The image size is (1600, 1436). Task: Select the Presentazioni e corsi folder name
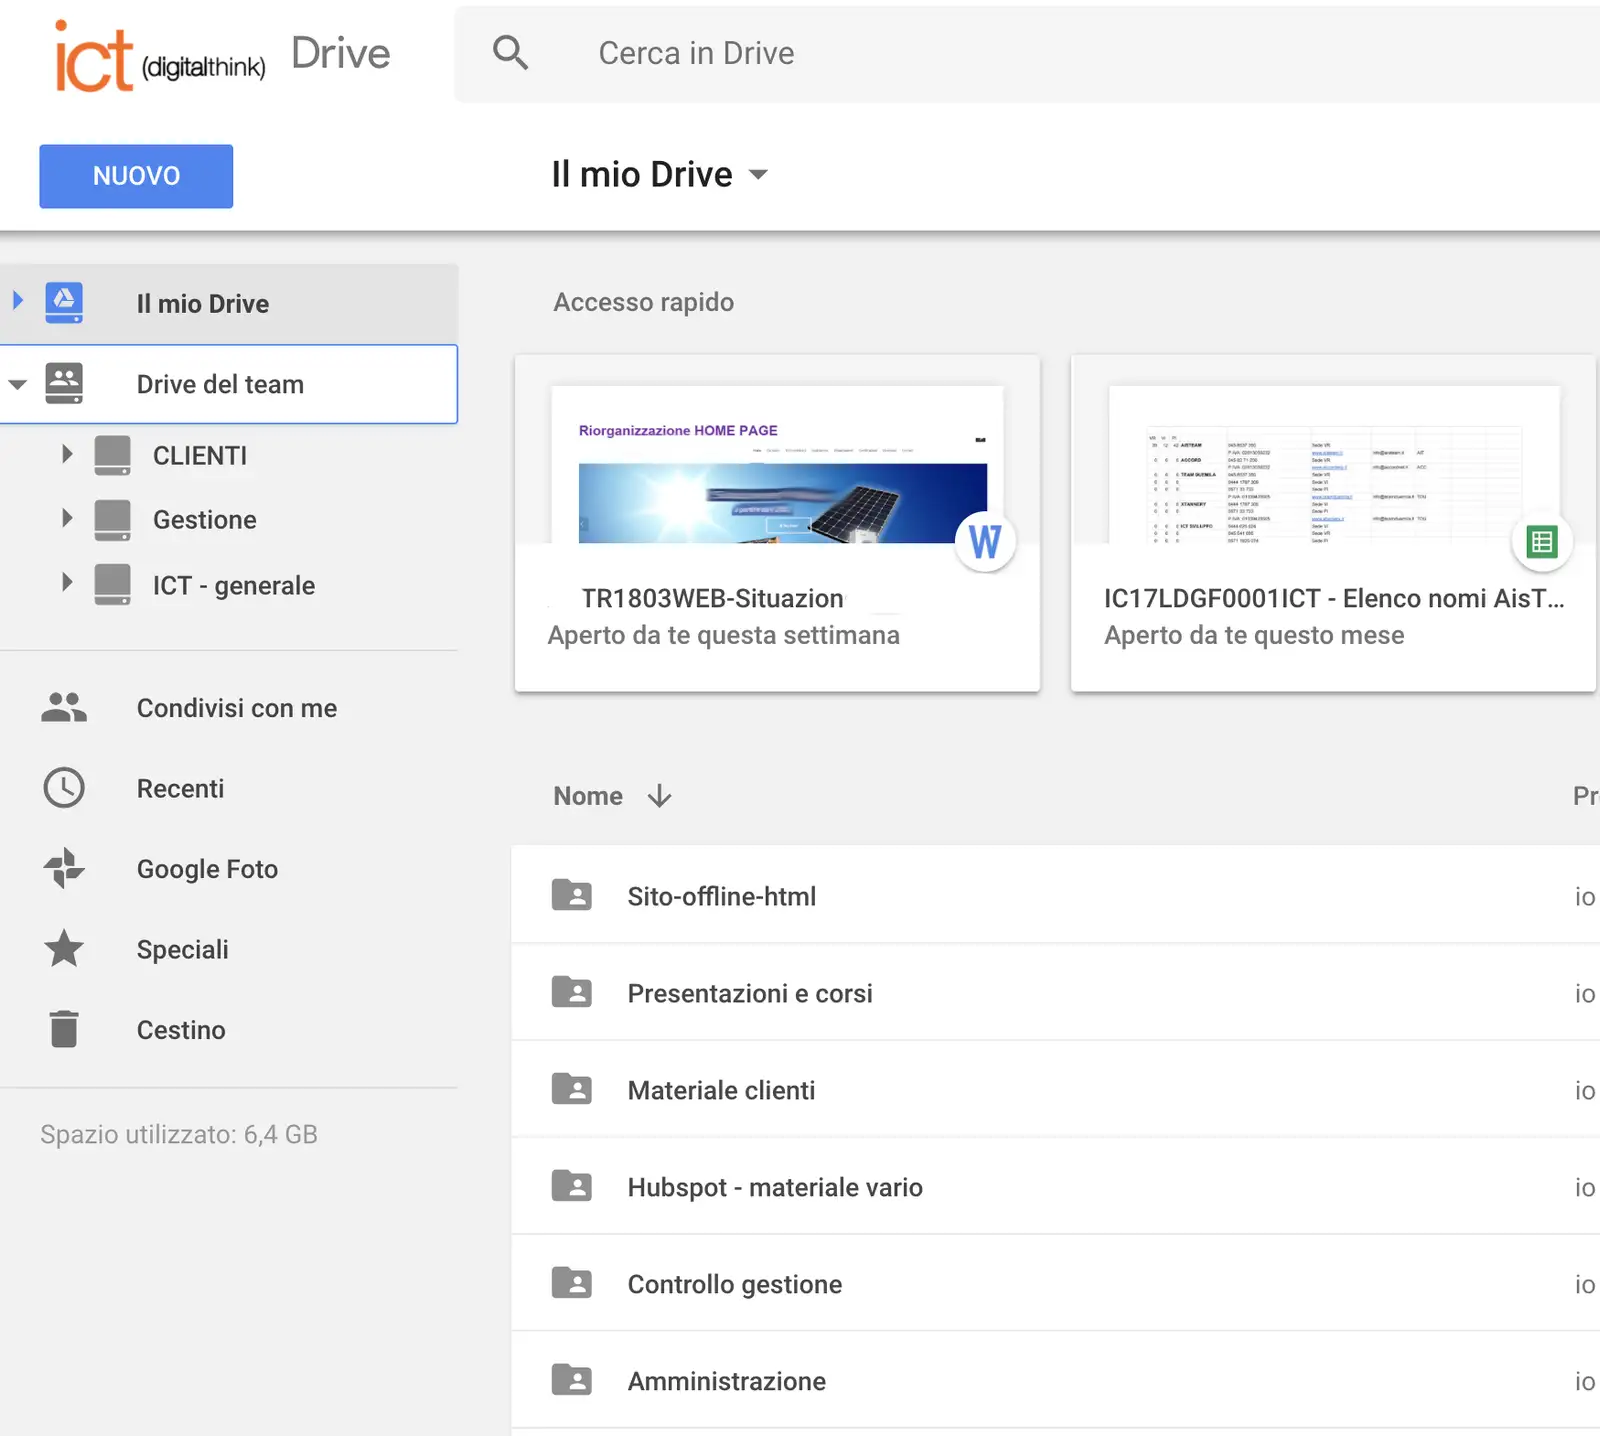pos(750,993)
